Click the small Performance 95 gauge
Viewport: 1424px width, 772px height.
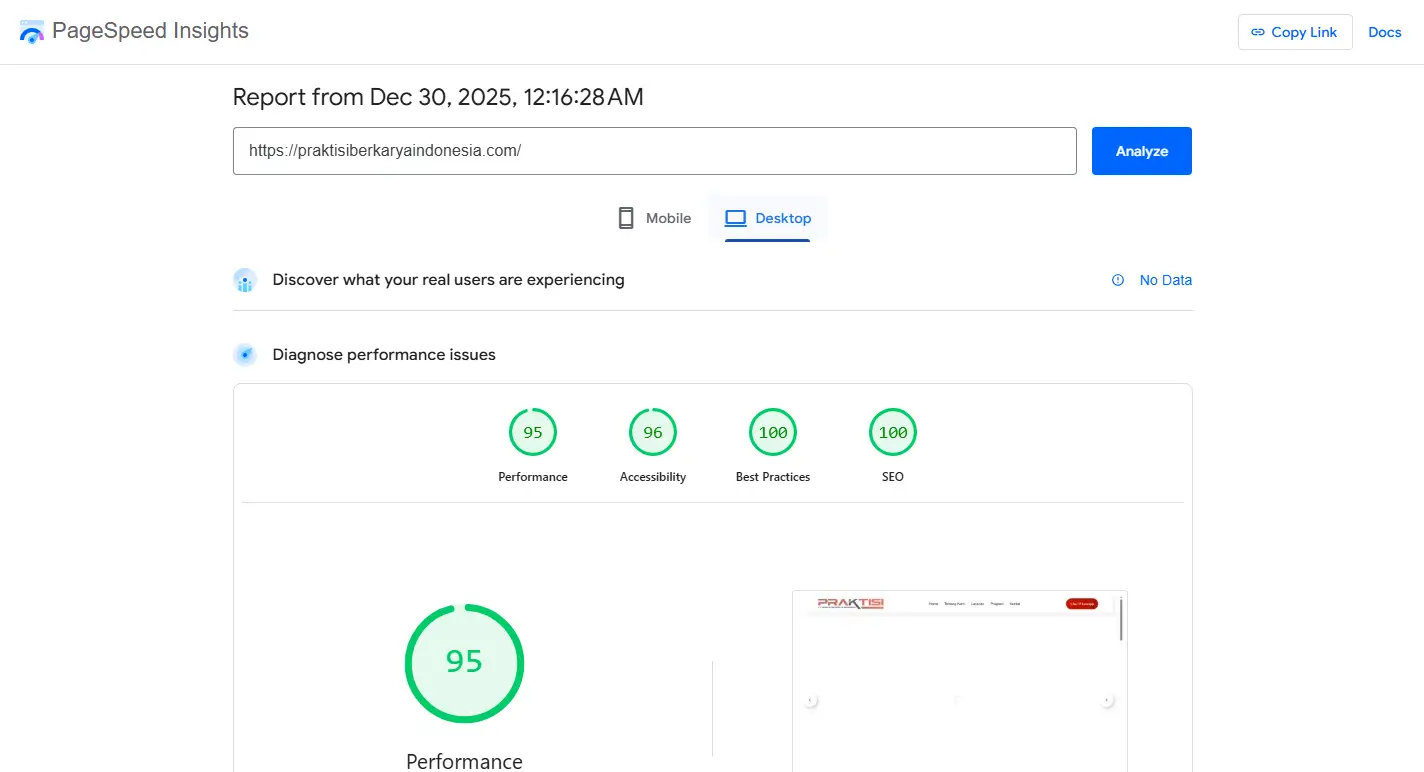point(532,432)
